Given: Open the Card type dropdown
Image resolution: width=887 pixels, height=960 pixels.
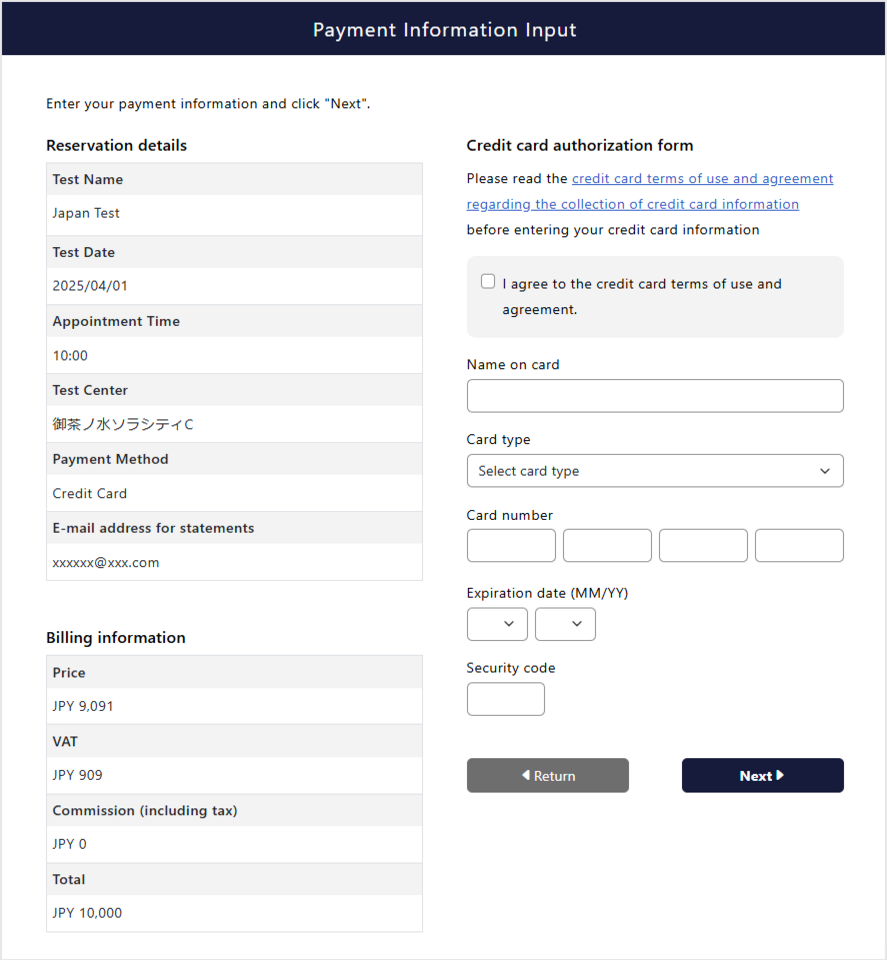Looking at the screenshot, I should coord(655,470).
